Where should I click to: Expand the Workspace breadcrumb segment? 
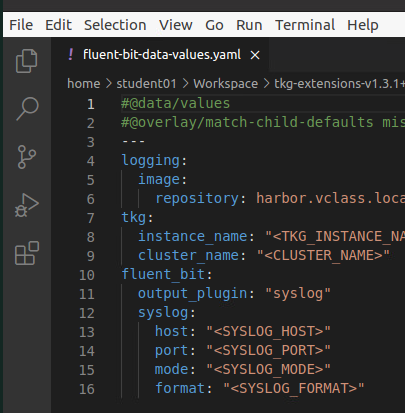click(226, 83)
